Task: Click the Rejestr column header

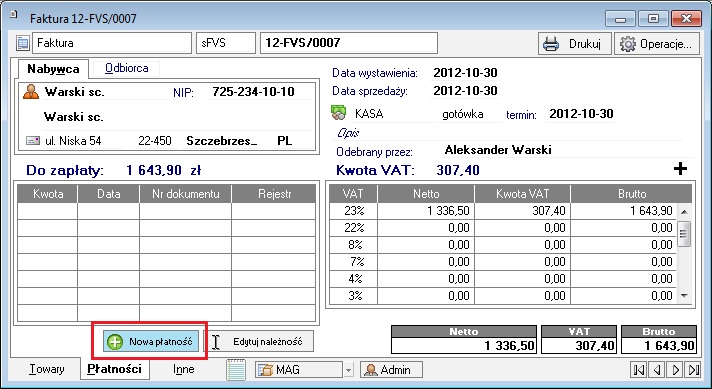Action: 274,194
